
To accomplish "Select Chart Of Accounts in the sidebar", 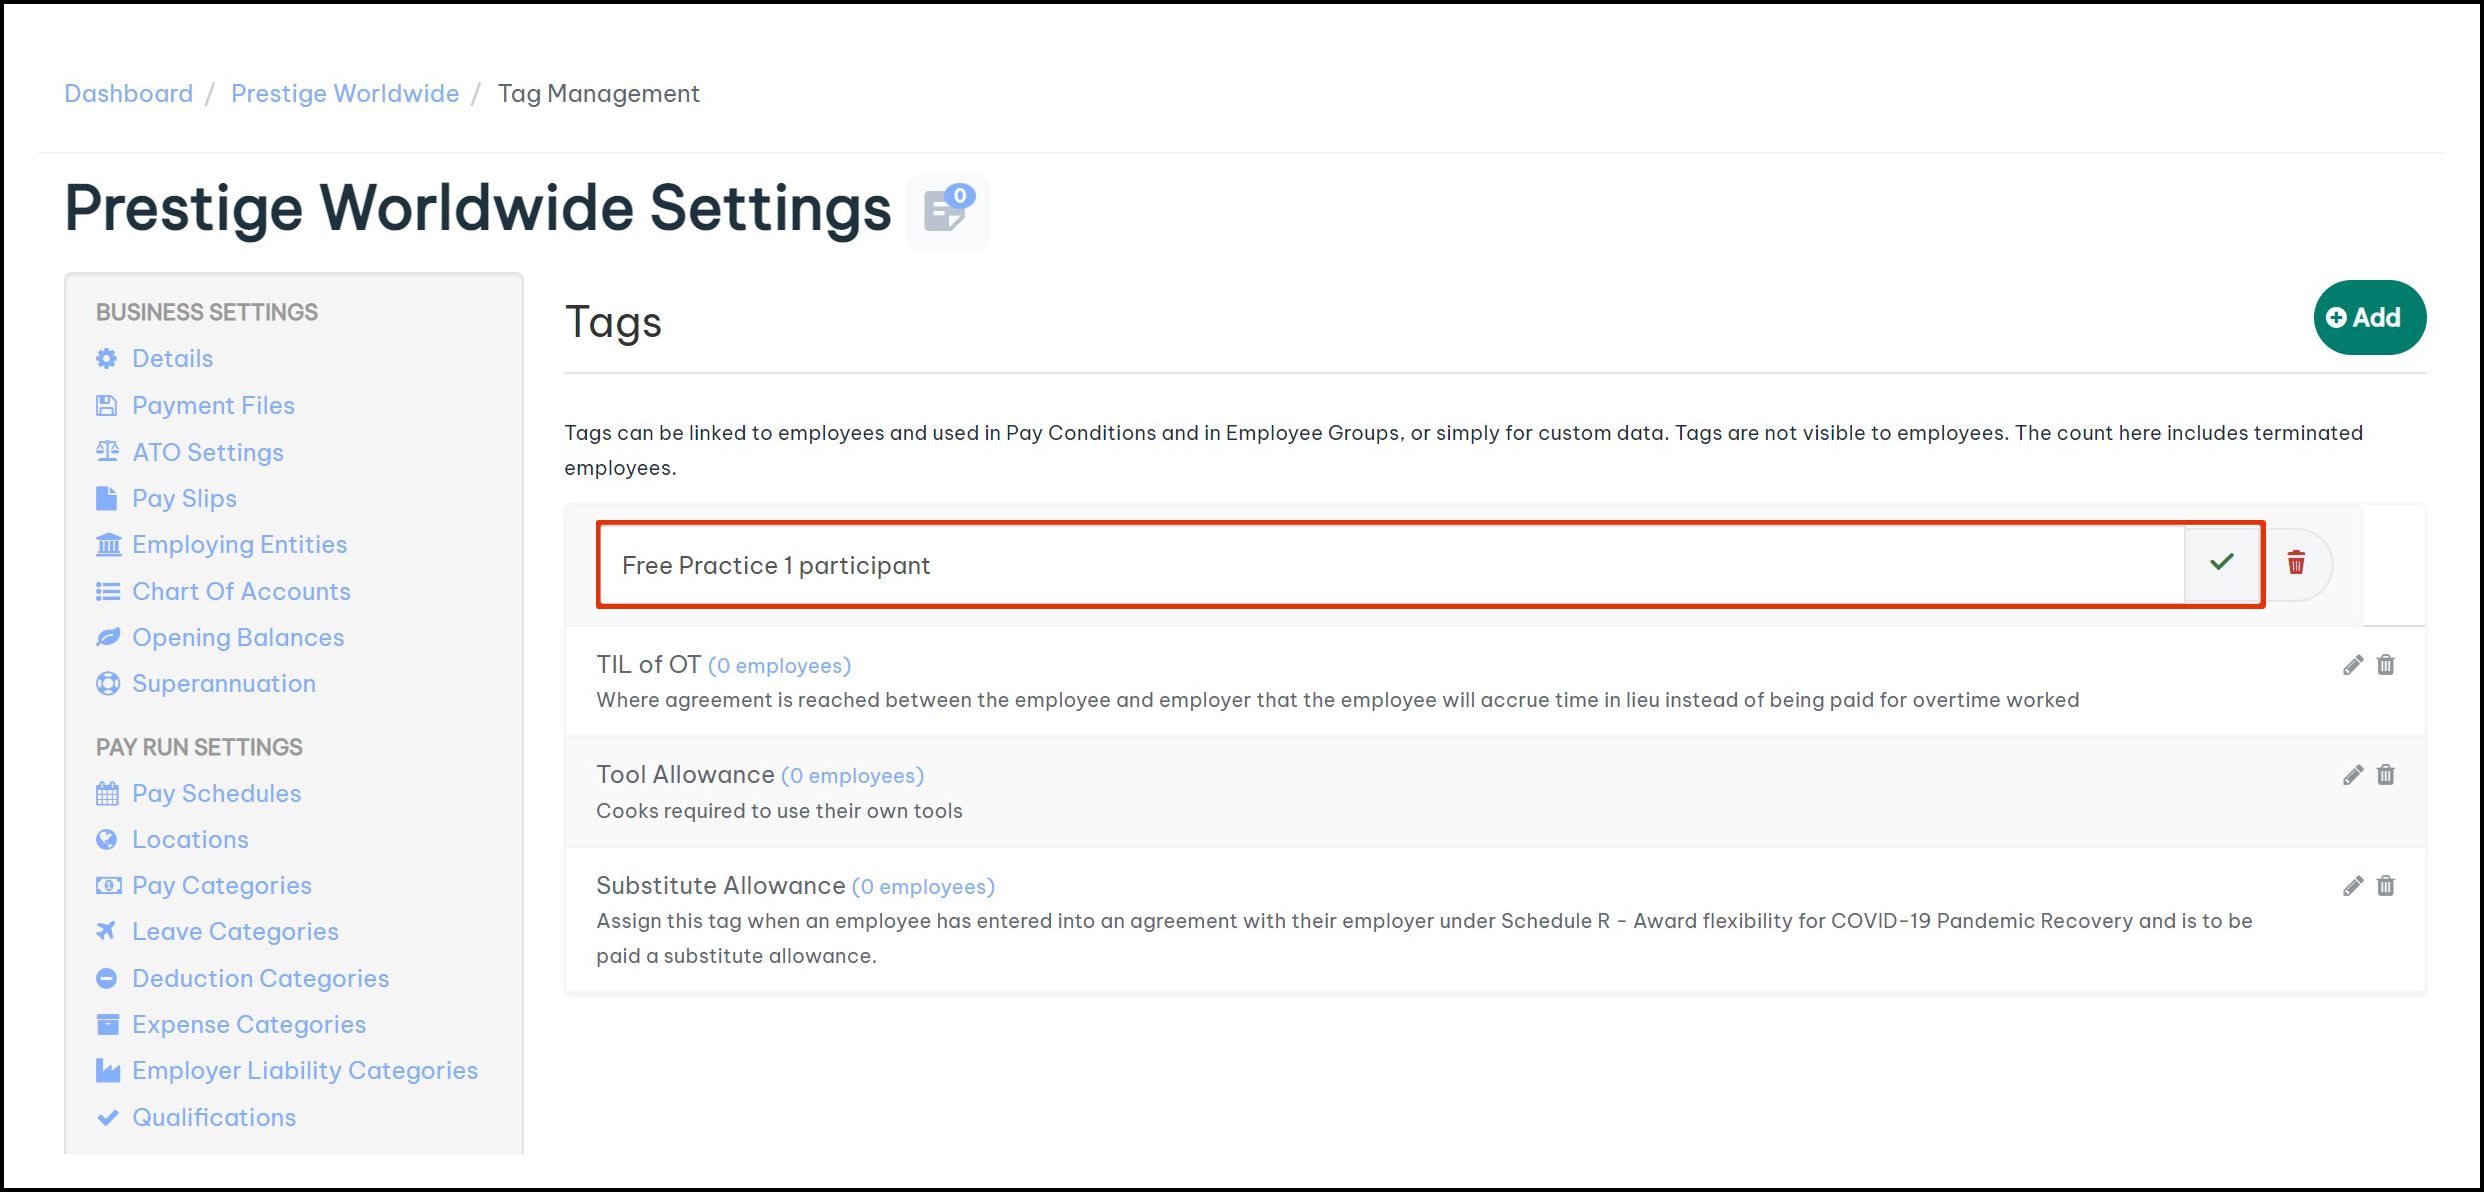I will pyautogui.click(x=241, y=591).
